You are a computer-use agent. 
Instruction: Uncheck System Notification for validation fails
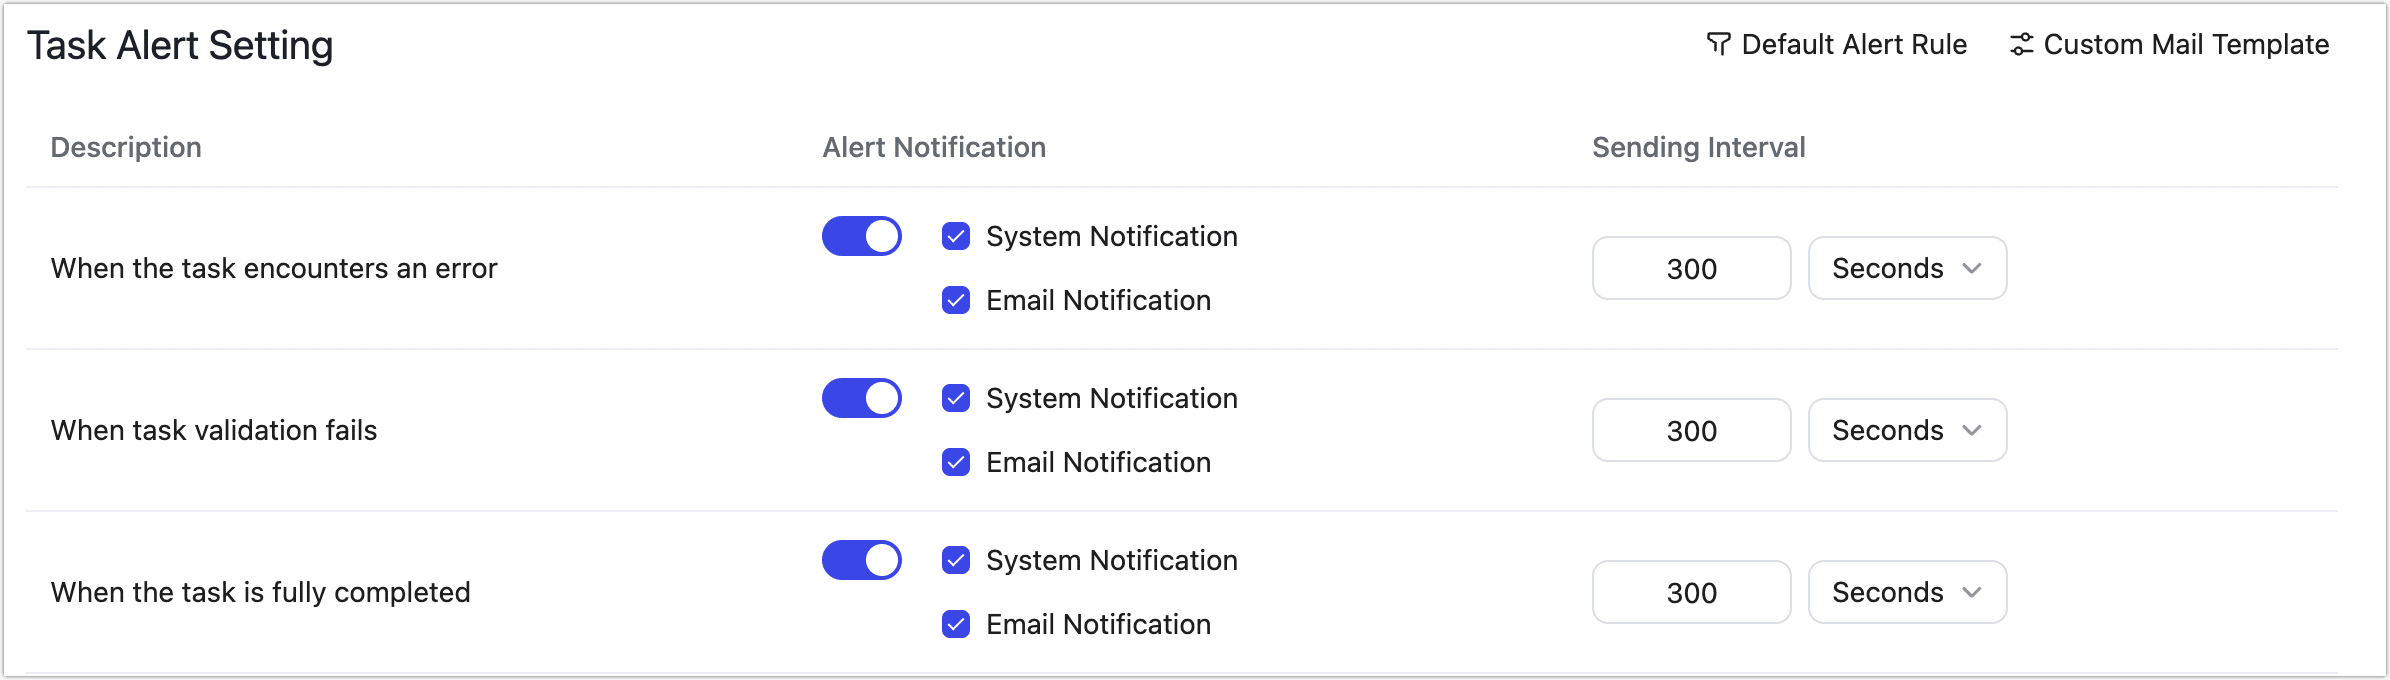[x=956, y=399]
